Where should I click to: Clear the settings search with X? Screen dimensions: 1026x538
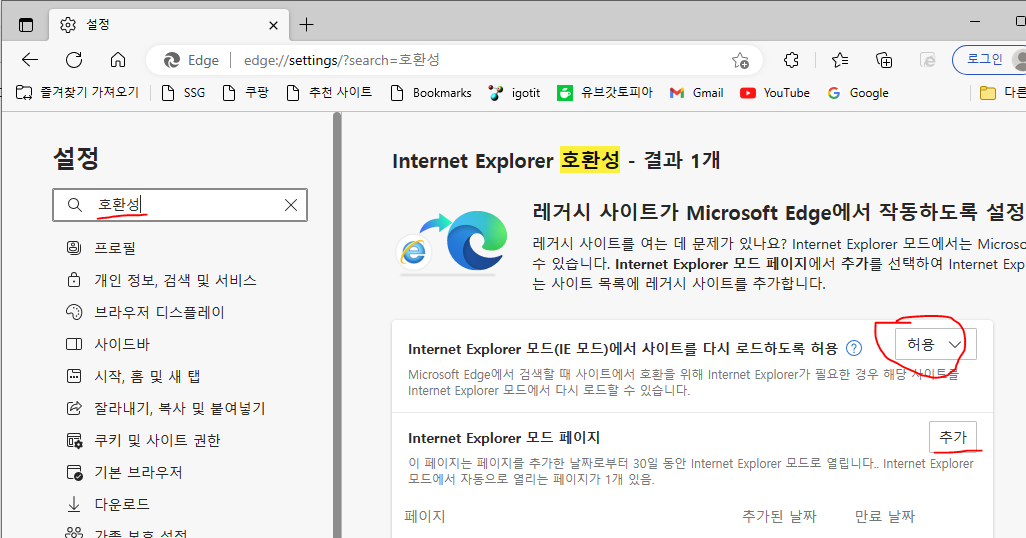(291, 206)
